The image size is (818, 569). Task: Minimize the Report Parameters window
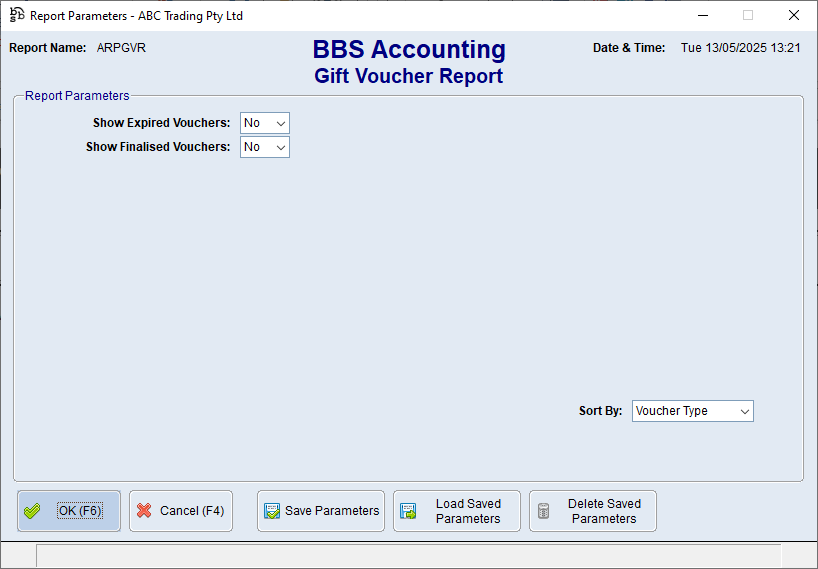702,15
